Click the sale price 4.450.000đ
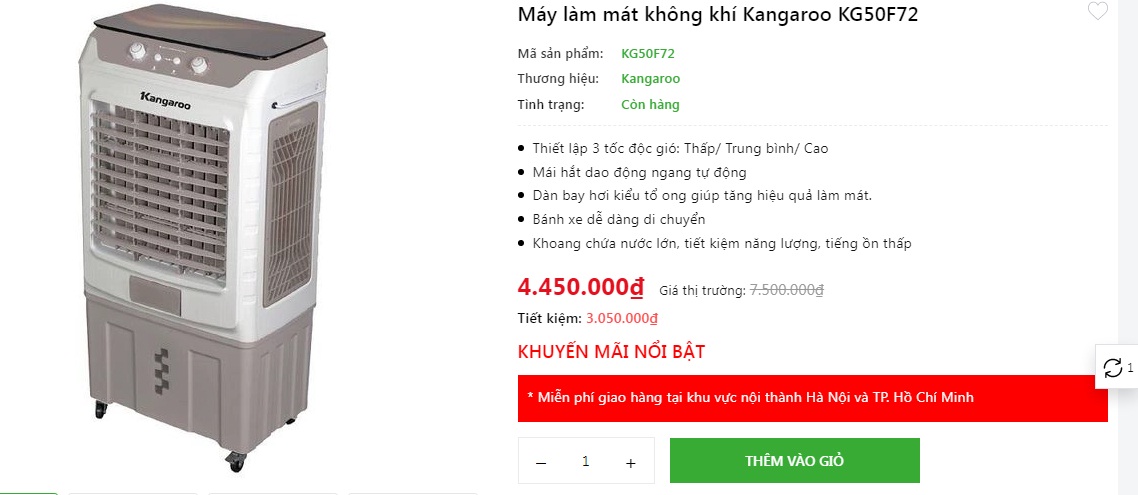This screenshot has width=1138, height=495. pyautogui.click(x=580, y=288)
